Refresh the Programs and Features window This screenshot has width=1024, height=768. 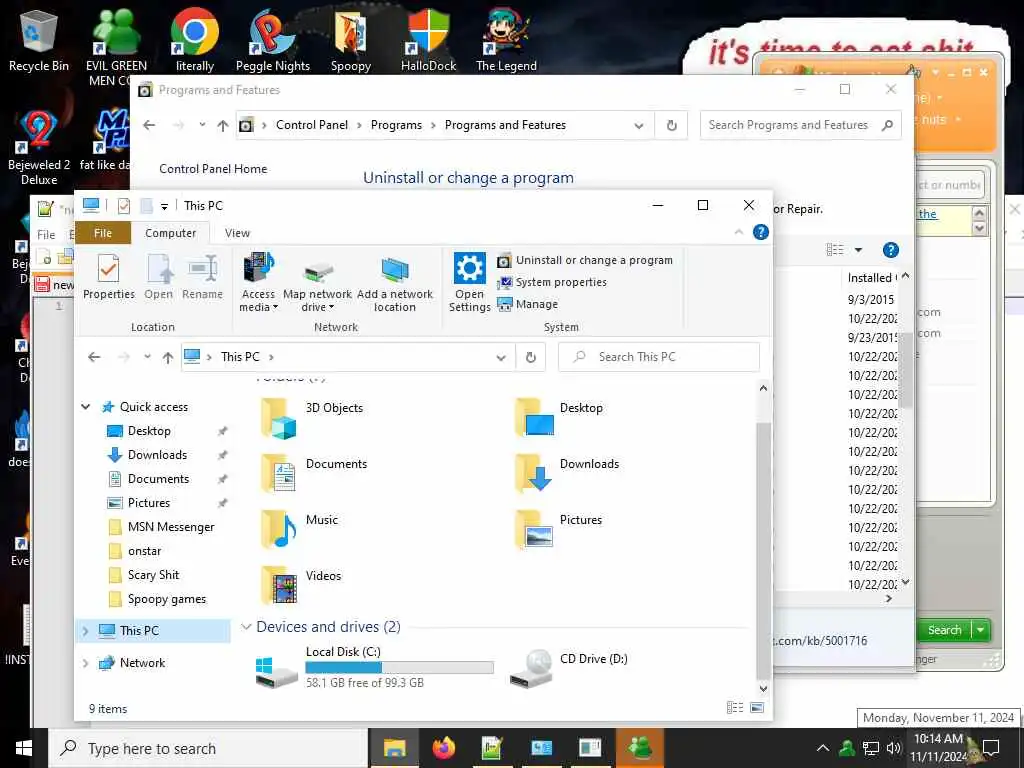(x=671, y=125)
